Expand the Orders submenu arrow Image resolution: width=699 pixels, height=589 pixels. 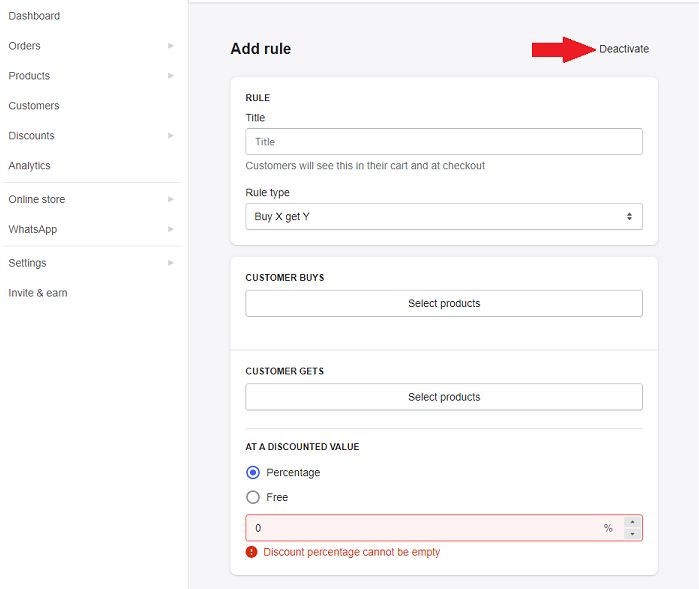[x=170, y=45]
